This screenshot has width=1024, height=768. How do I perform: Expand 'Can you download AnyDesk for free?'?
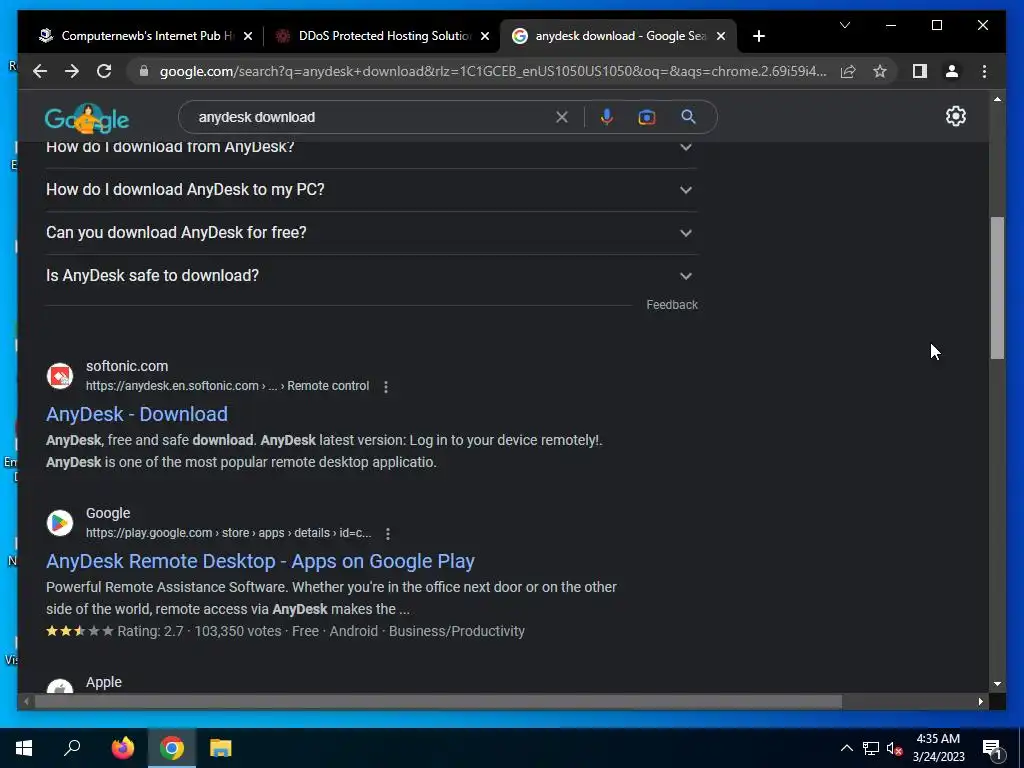[371, 232]
